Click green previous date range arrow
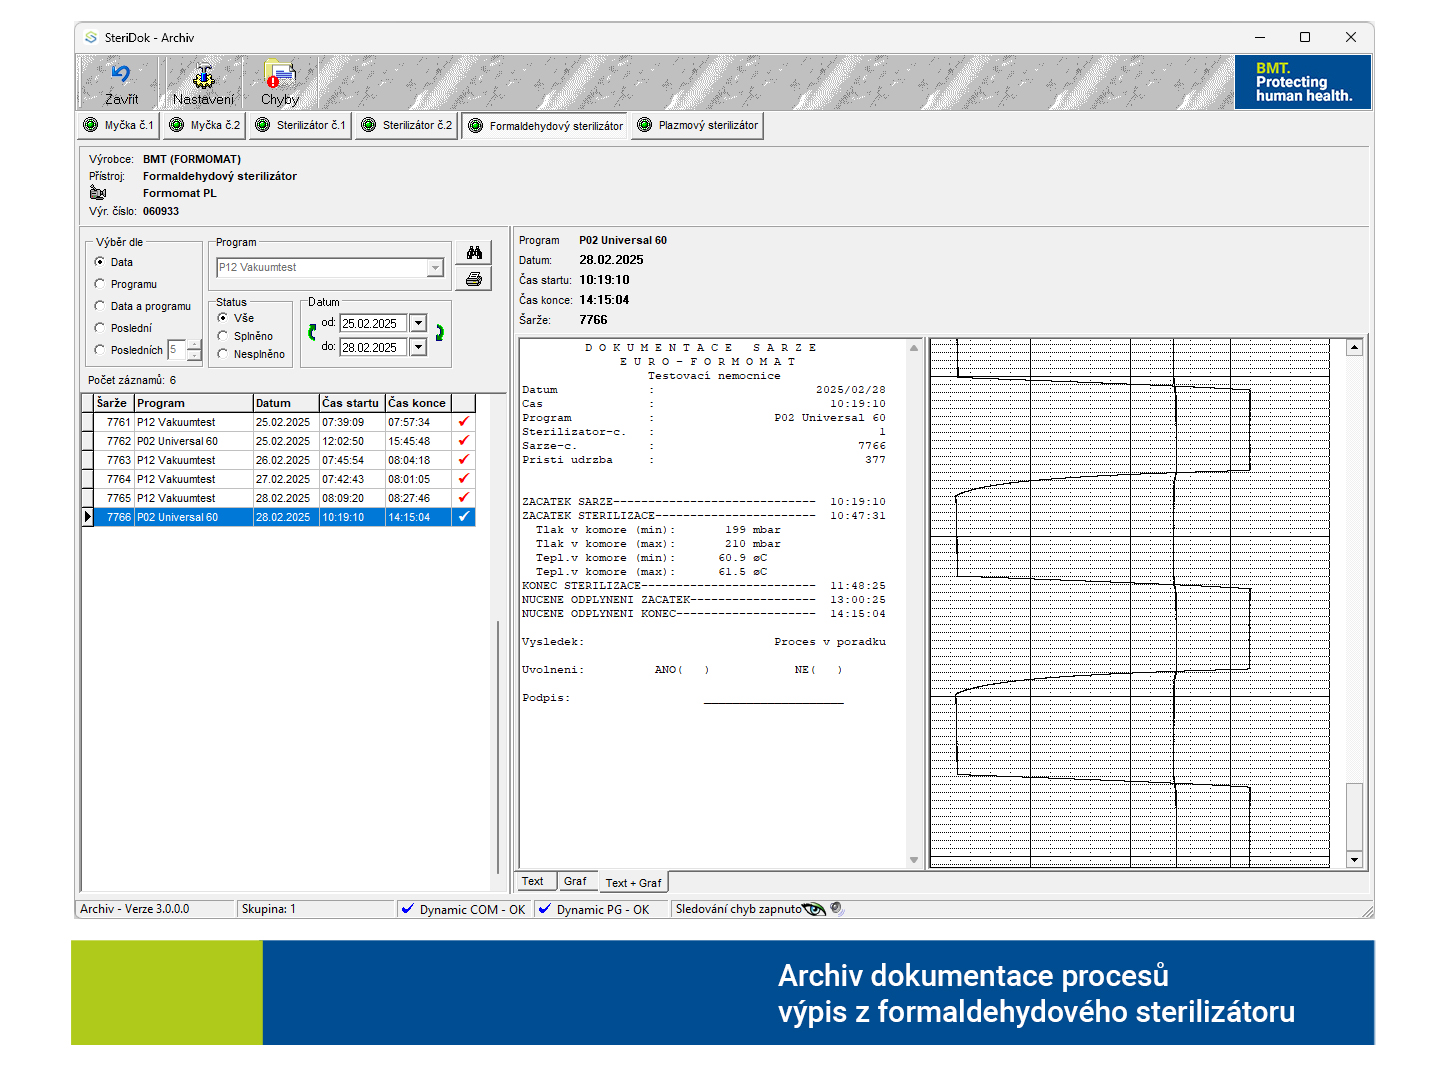The height and width of the screenshot is (1080, 1448). pyautogui.click(x=312, y=333)
